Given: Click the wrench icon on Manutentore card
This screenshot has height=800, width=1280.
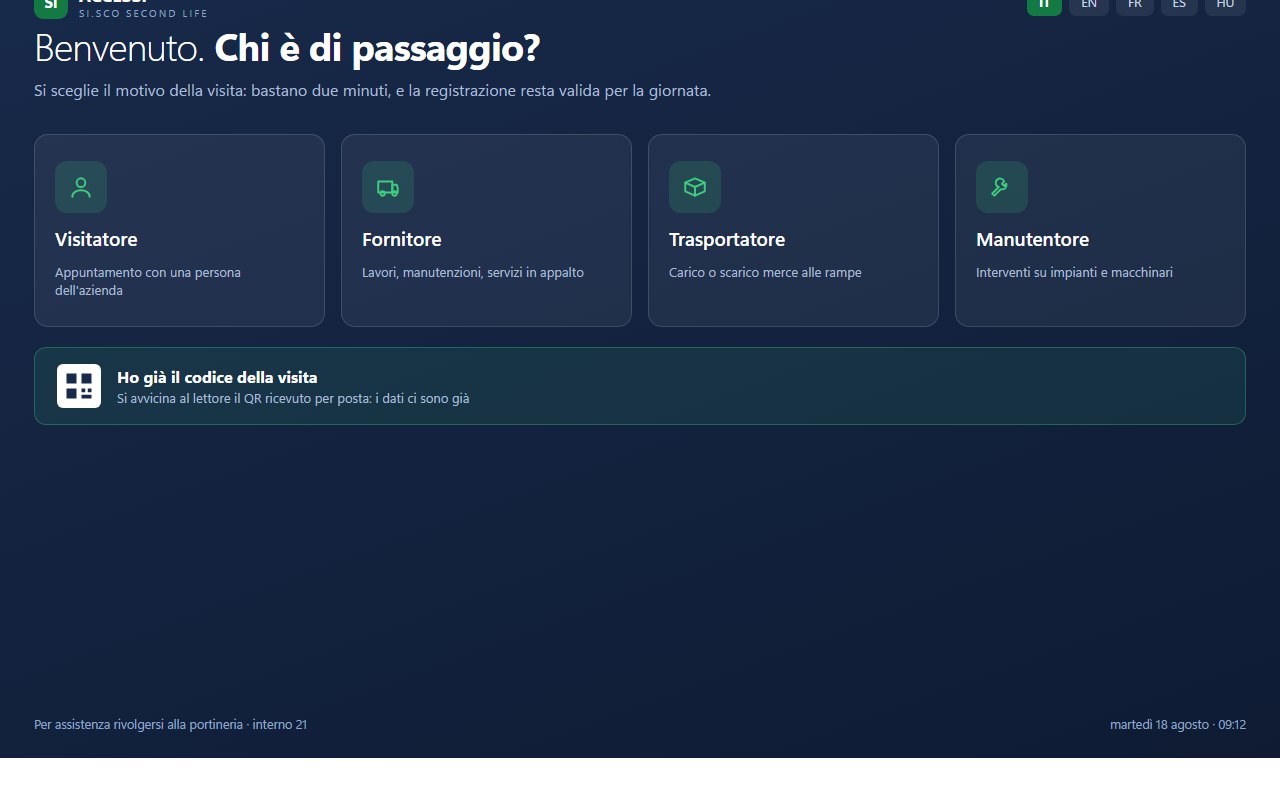Looking at the screenshot, I should click(x=1002, y=187).
